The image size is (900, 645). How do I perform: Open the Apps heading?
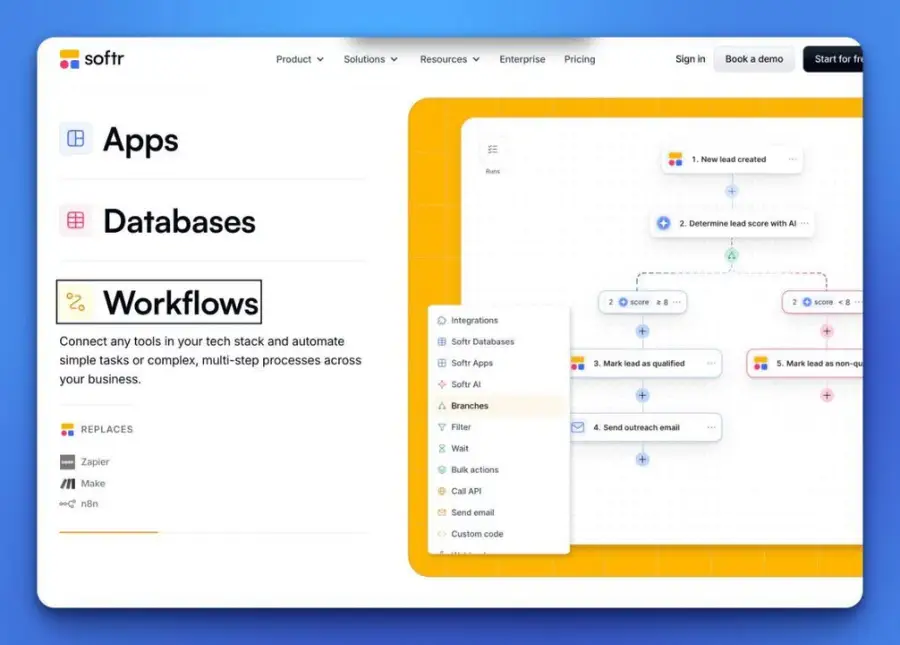(141, 140)
